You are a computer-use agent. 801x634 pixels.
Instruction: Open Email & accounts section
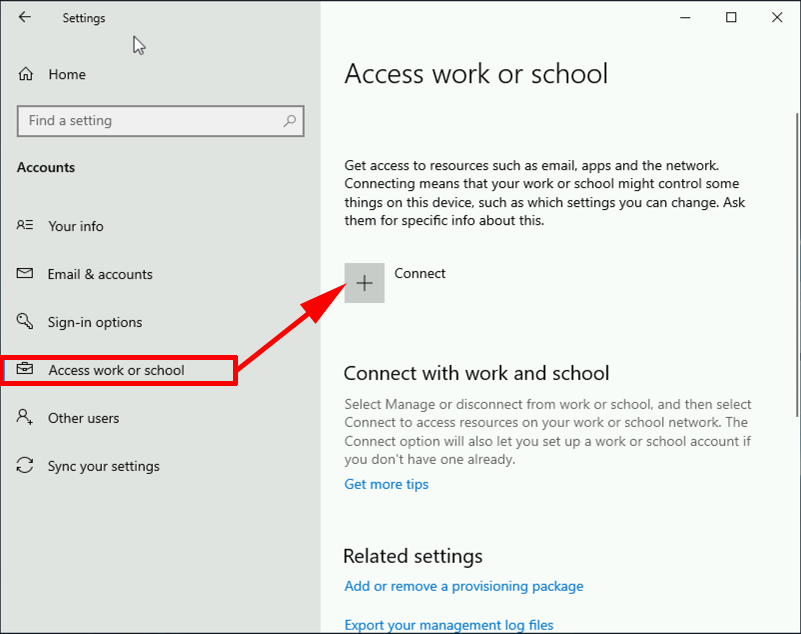pyautogui.click(x=100, y=274)
